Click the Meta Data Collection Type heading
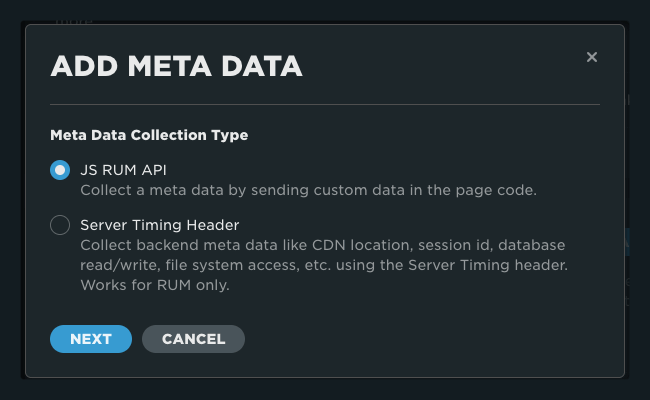Image resolution: width=650 pixels, height=400 pixels. (x=149, y=134)
